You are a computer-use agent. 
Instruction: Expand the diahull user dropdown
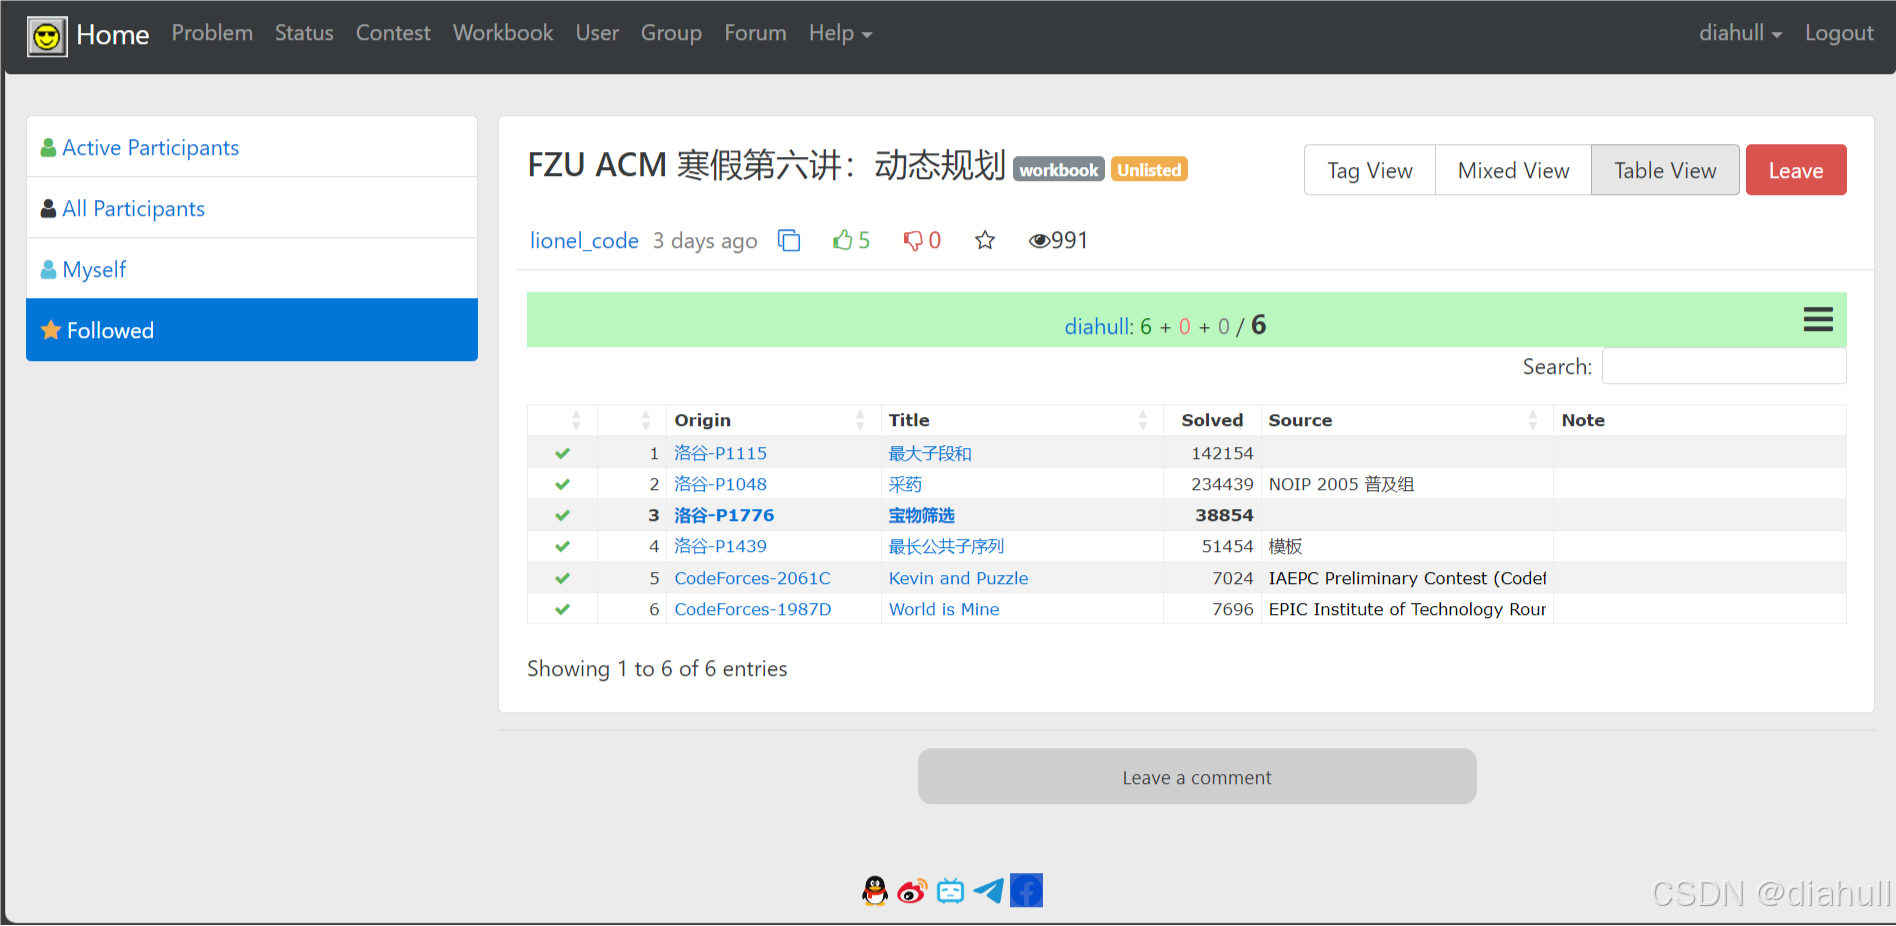tap(1740, 33)
